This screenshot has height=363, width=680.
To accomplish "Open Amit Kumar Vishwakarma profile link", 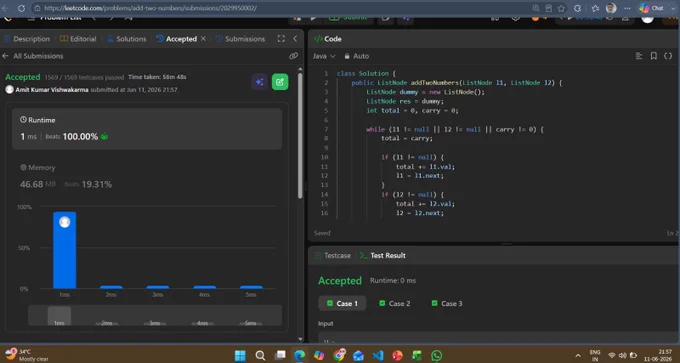I will pos(52,90).
